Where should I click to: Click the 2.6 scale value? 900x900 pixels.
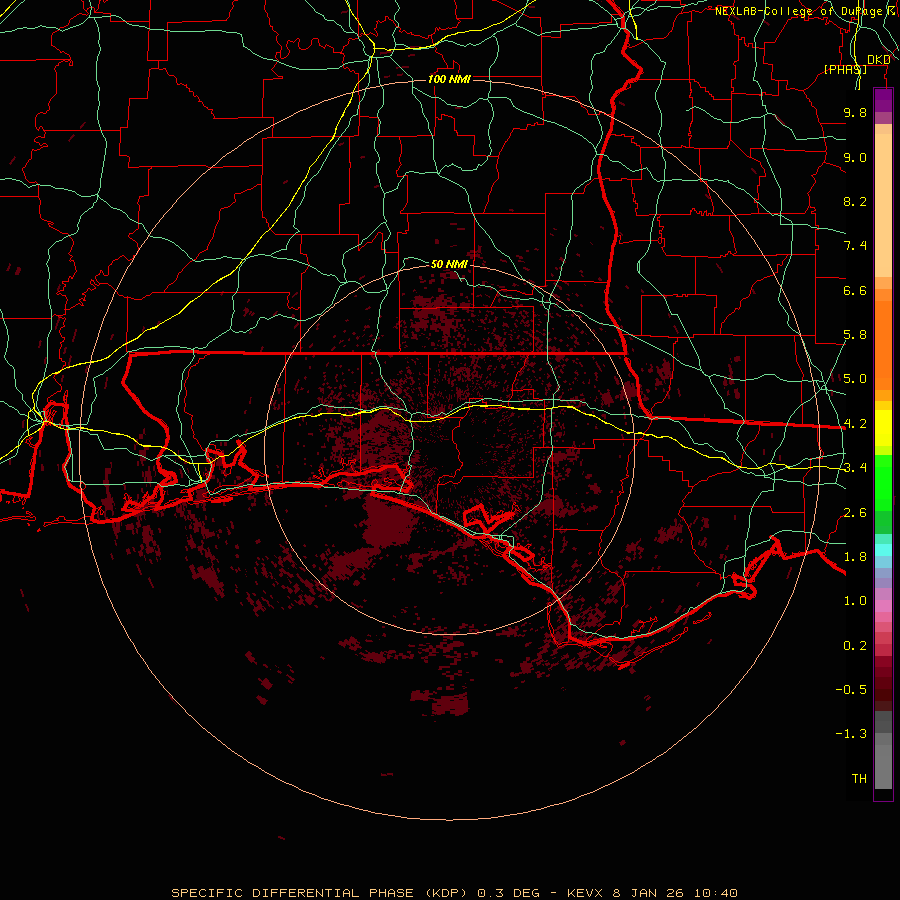pyautogui.click(x=855, y=513)
